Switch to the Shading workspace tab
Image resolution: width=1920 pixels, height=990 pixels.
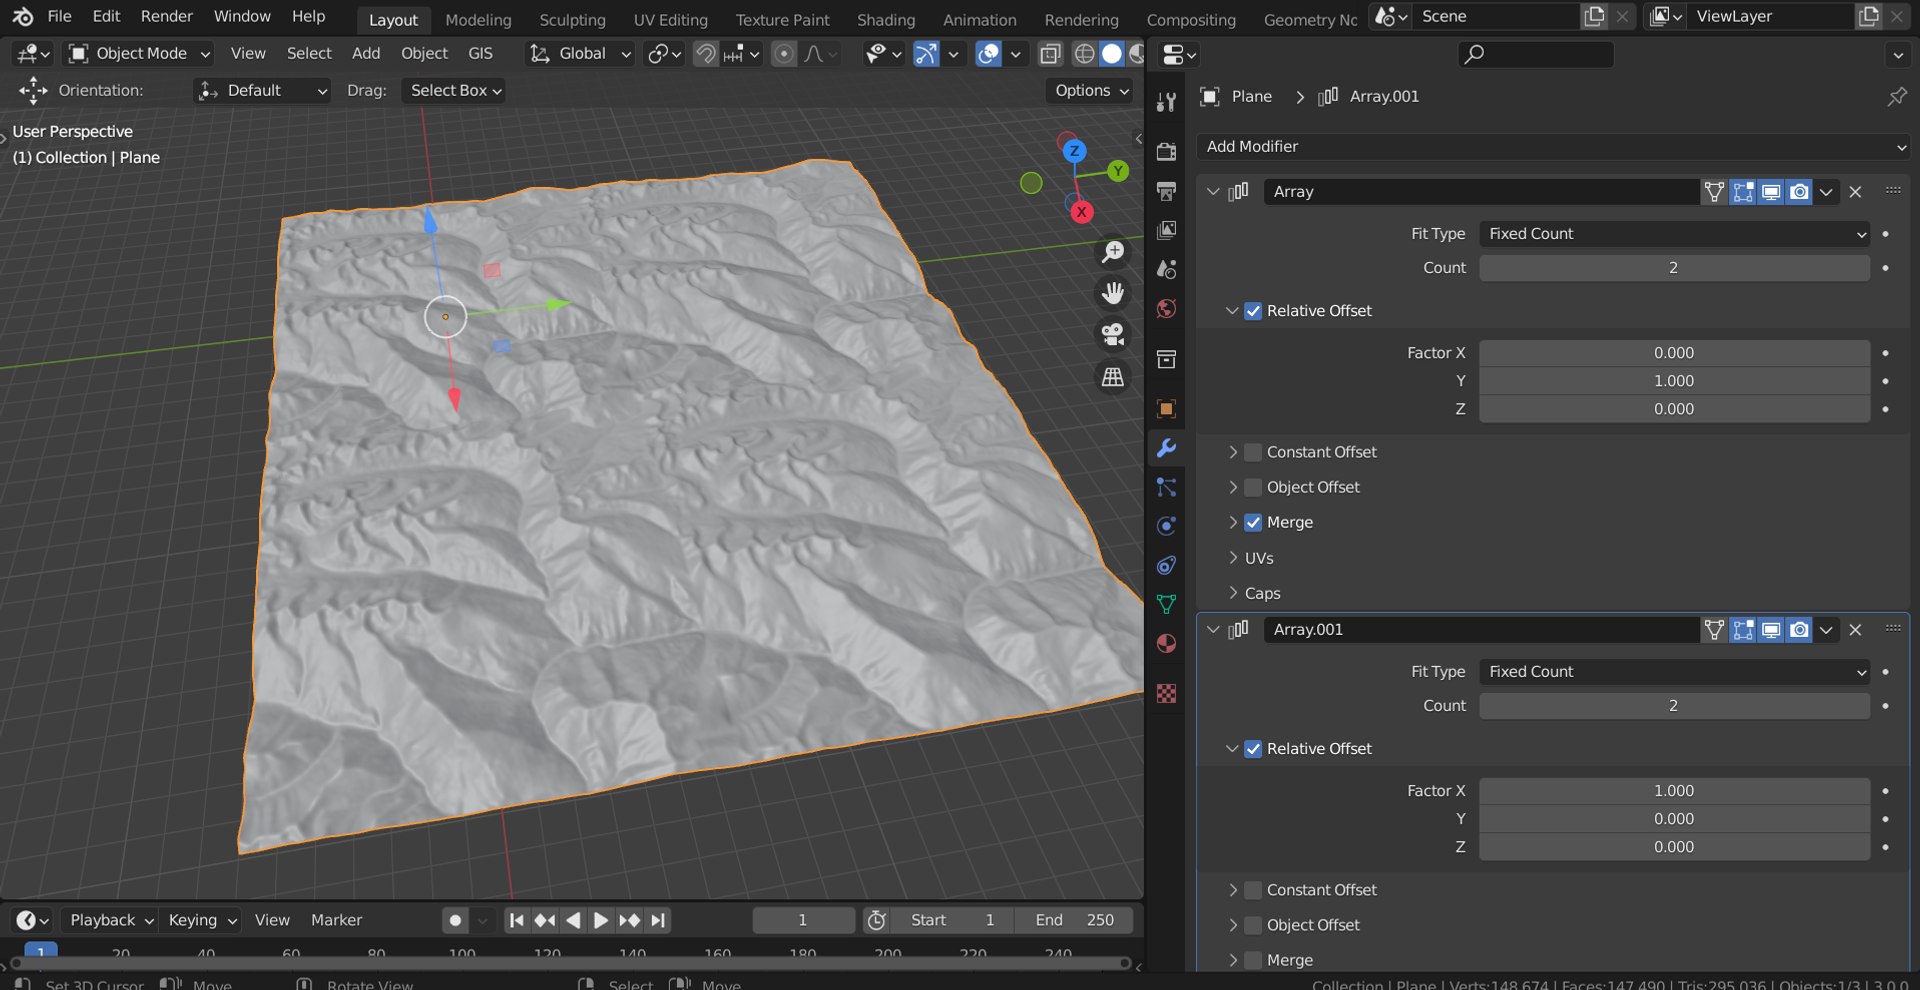pyautogui.click(x=885, y=19)
